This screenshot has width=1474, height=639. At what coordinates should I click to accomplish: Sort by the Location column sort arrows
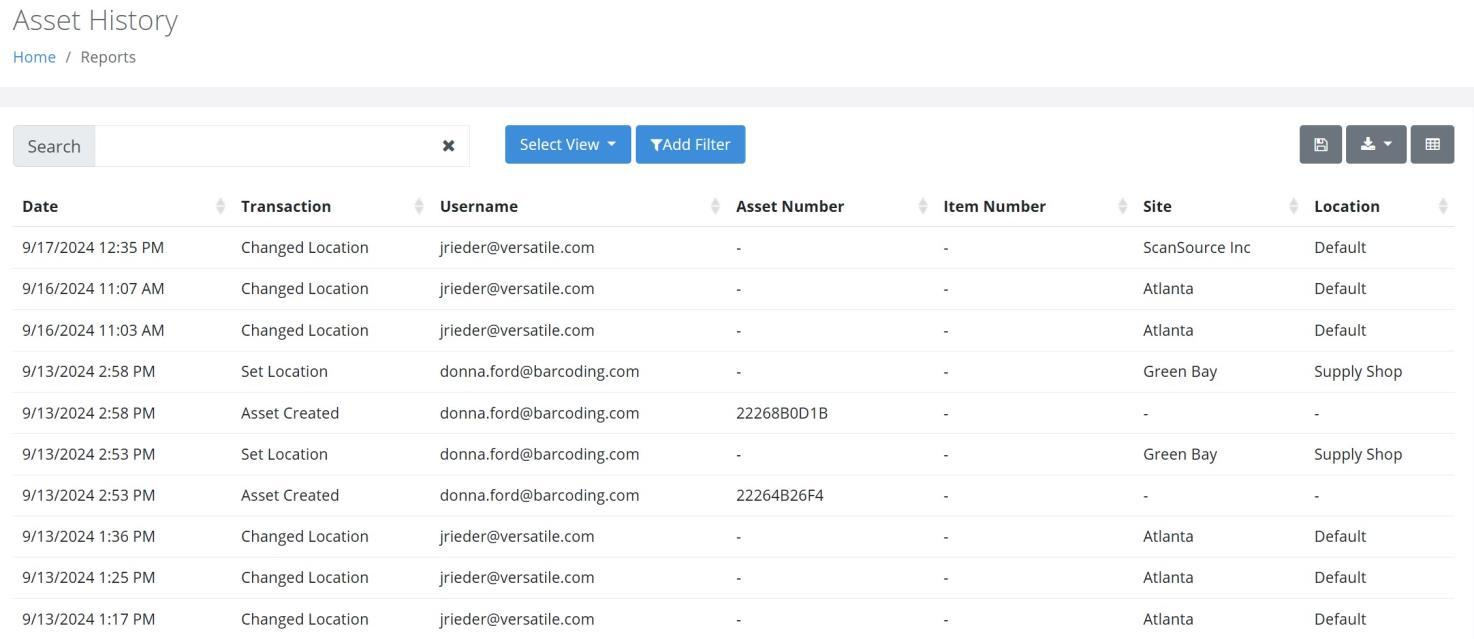(x=1443, y=206)
